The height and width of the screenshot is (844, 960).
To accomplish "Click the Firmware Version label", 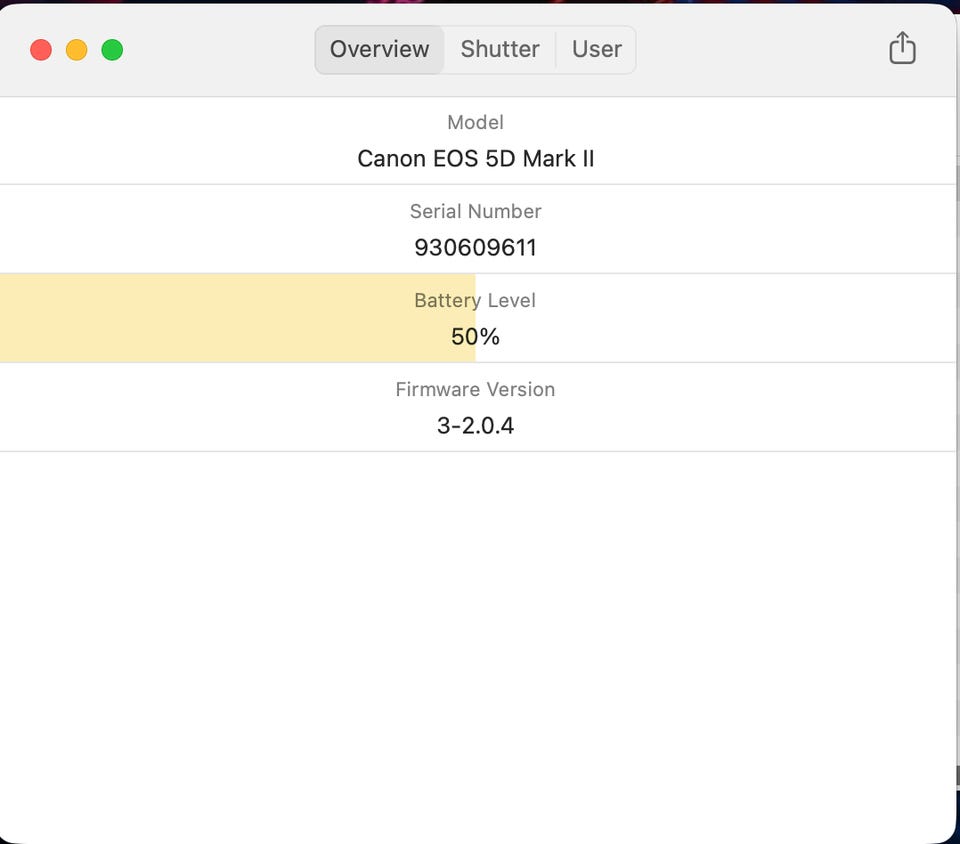I will pyautogui.click(x=475, y=390).
